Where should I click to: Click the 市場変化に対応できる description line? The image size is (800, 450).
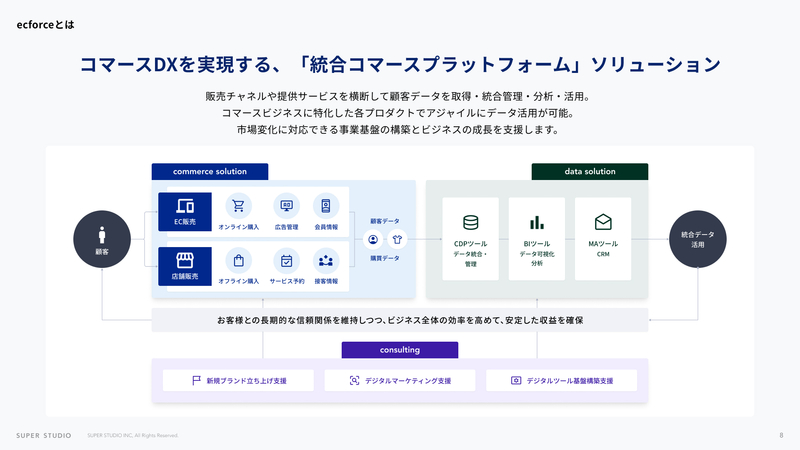[x=398, y=130]
